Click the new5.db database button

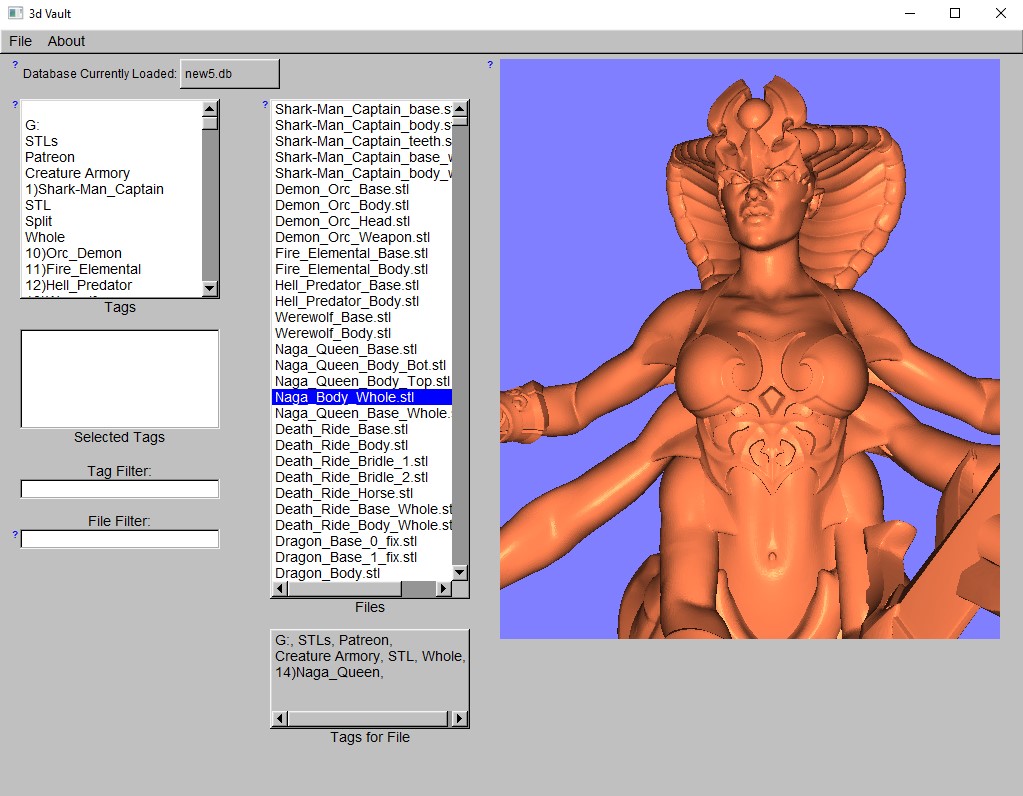(229, 74)
